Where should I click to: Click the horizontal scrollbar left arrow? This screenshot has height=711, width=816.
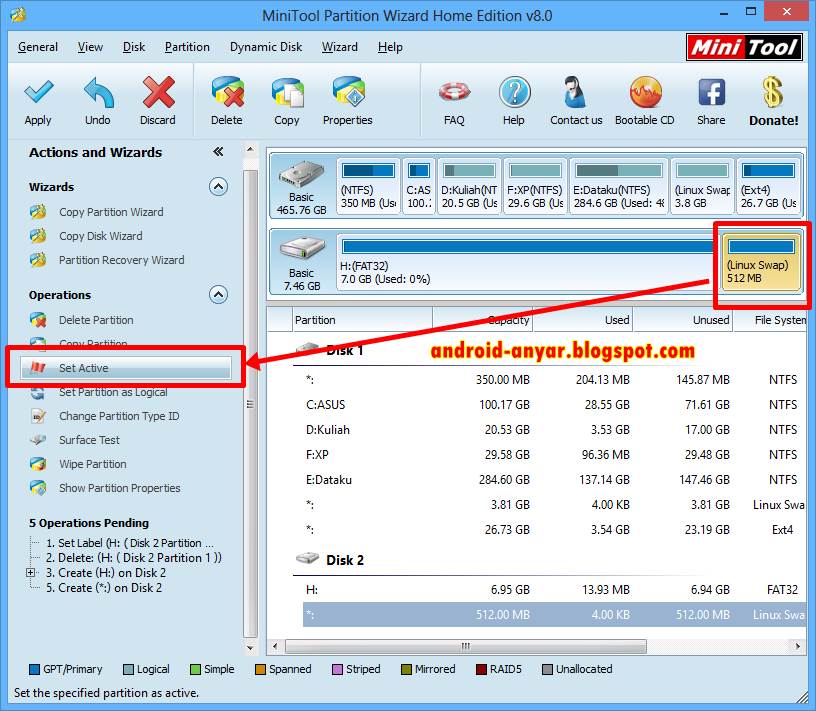tap(275, 646)
